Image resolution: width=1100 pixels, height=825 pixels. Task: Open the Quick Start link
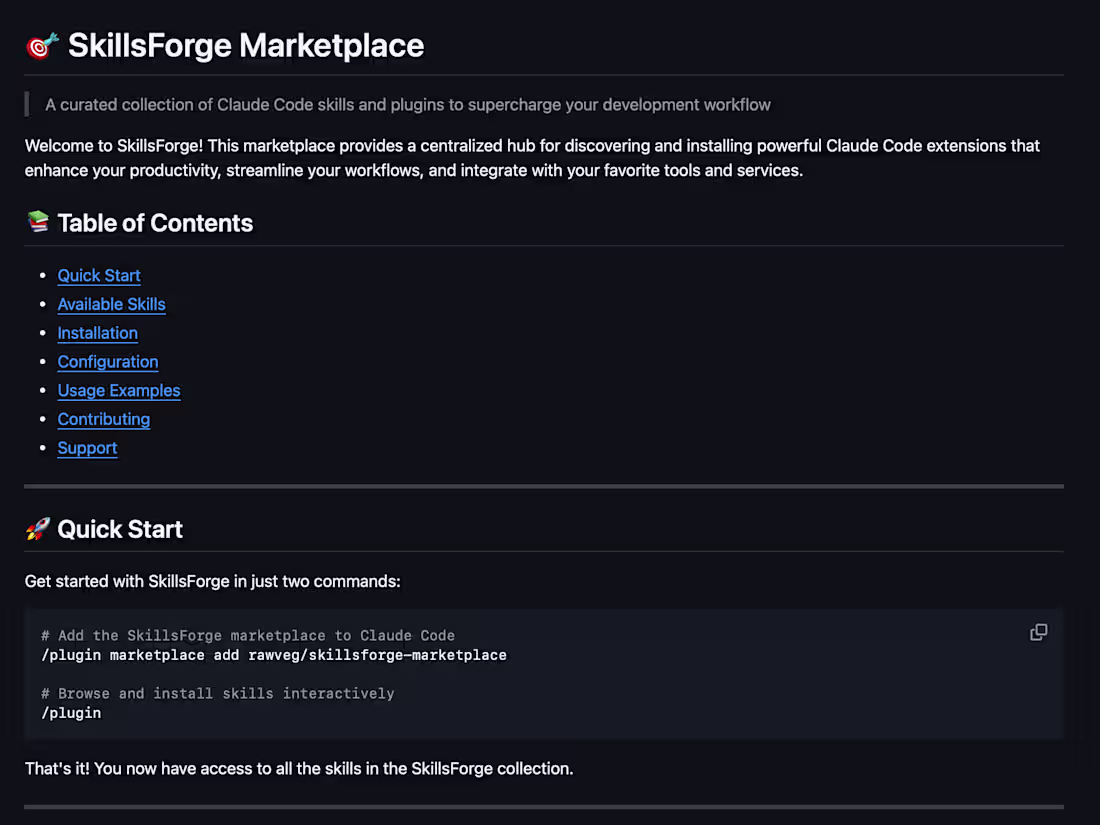pyautogui.click(x=98, y=275)
